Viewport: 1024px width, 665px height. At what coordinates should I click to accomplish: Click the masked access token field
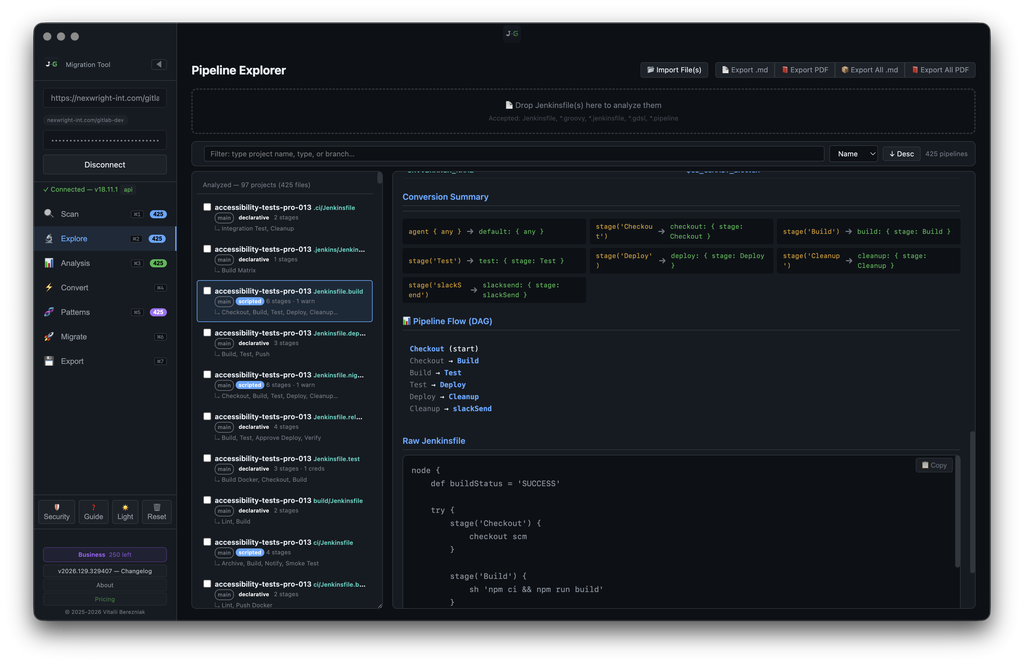[x=104, y=140]
